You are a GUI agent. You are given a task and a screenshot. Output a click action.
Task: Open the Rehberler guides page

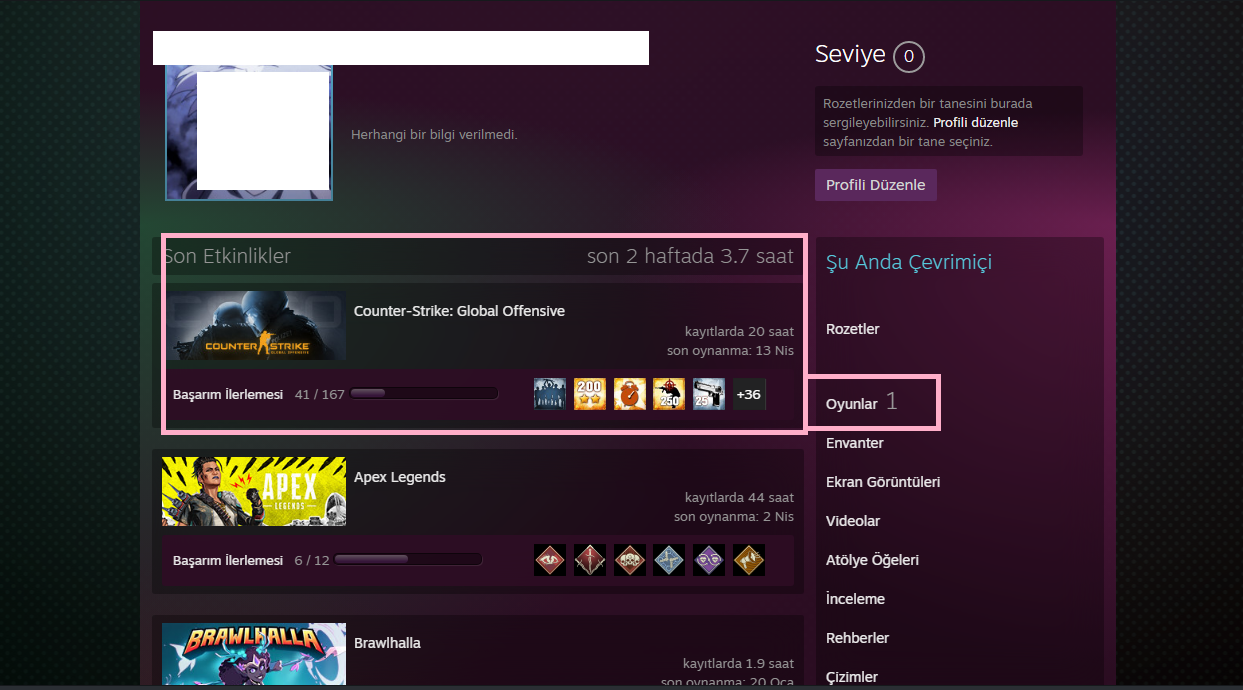858,638
